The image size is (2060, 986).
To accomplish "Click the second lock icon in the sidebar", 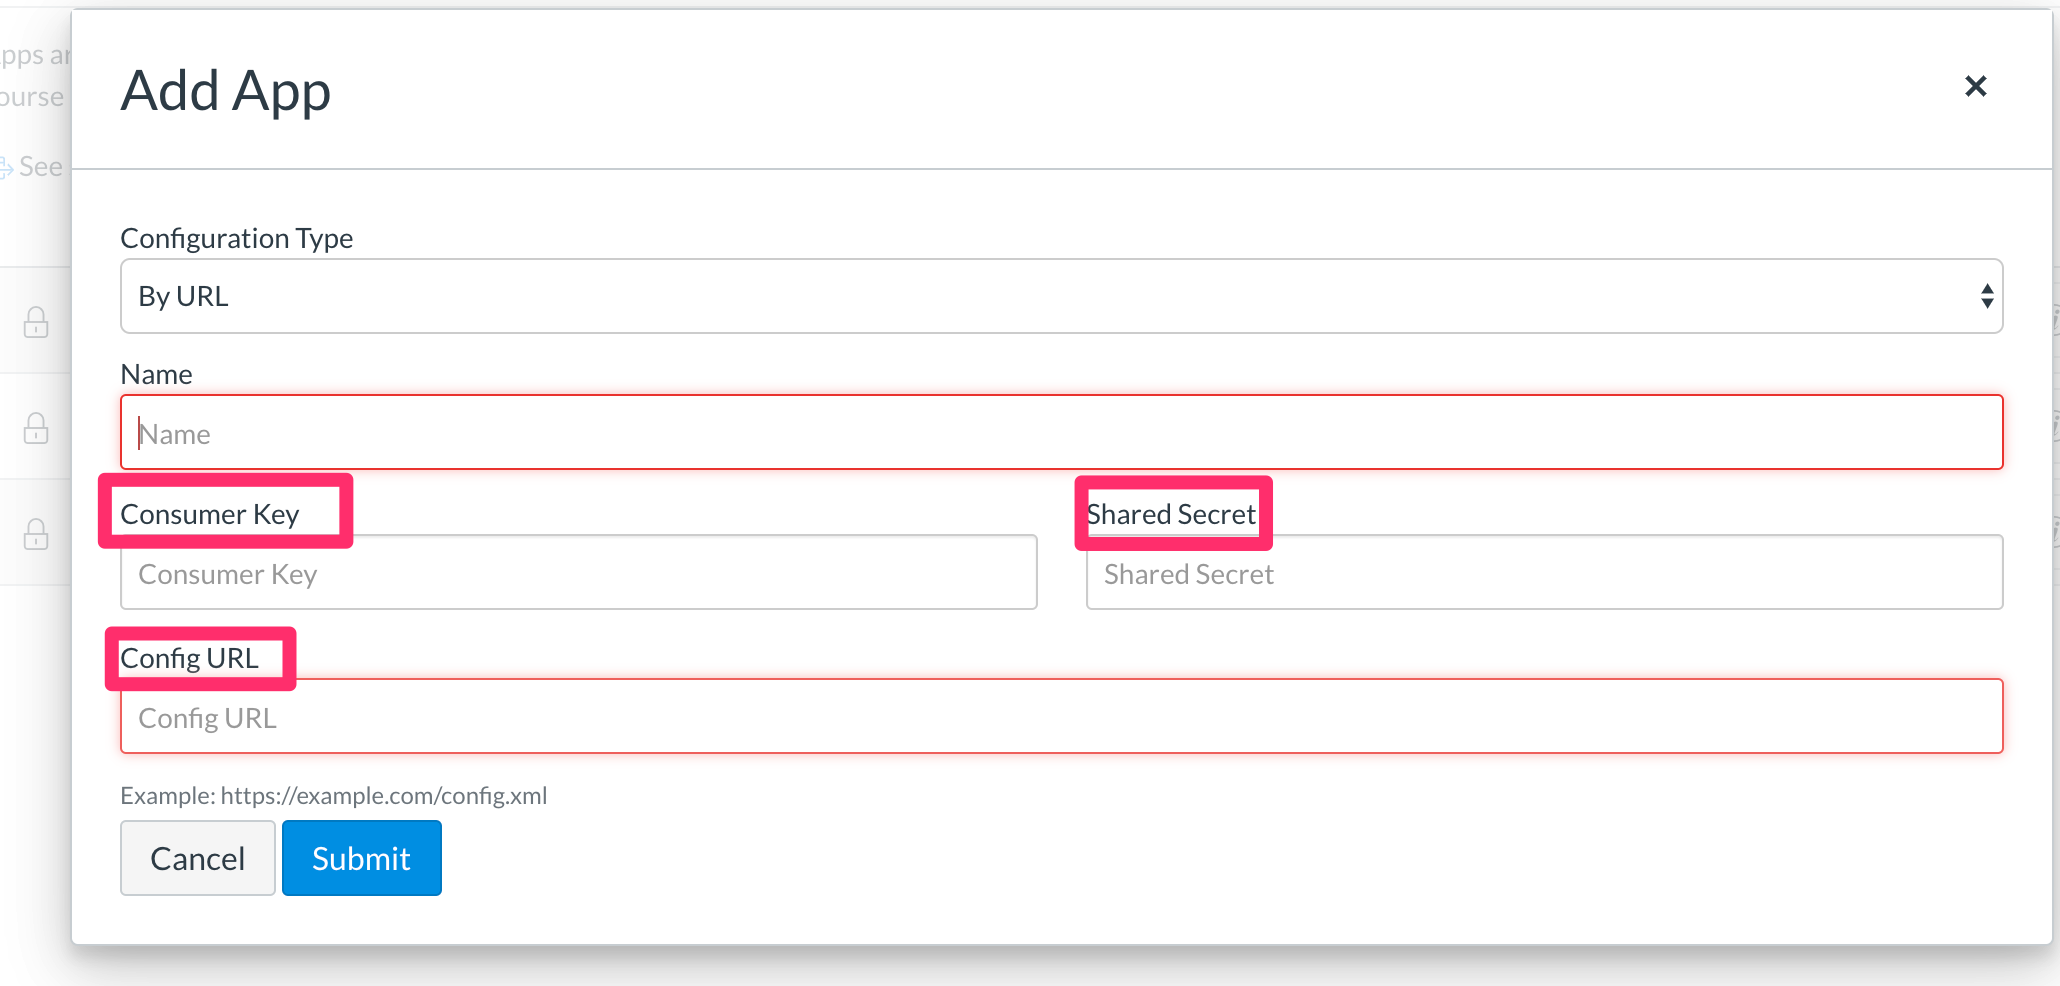I will tap(36, 429).
